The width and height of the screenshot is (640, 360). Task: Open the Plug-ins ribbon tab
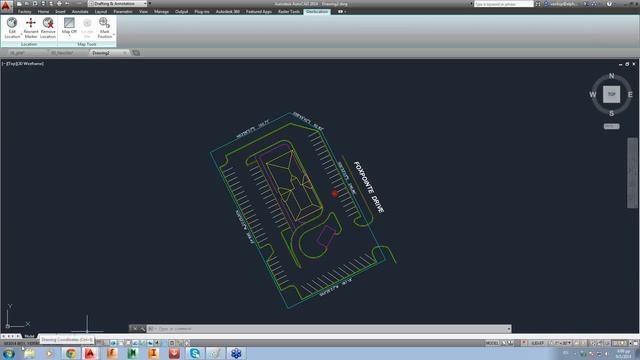tap(202, 12)
